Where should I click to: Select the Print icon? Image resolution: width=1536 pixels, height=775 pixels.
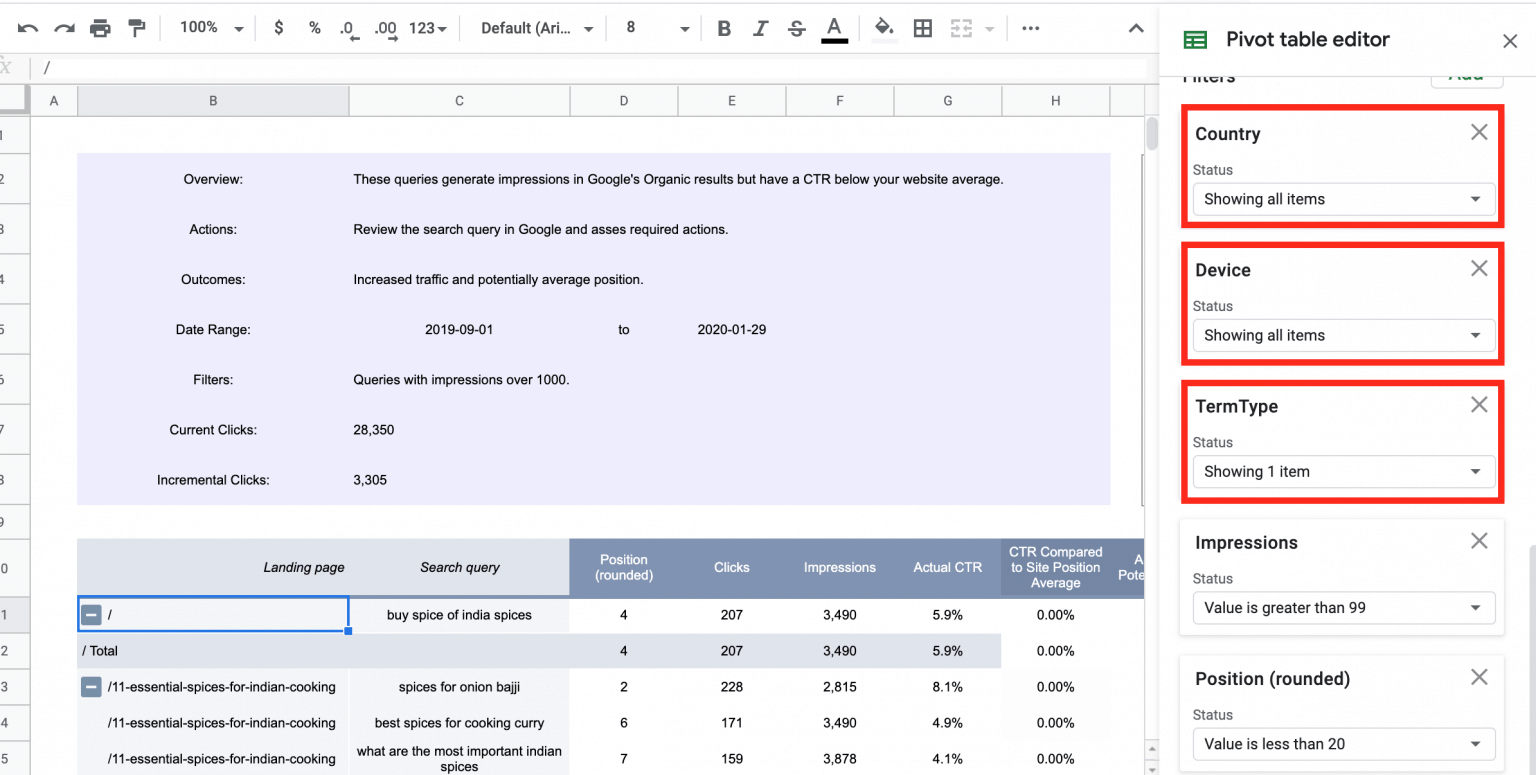pyautogui.click(x=100, y=27)
